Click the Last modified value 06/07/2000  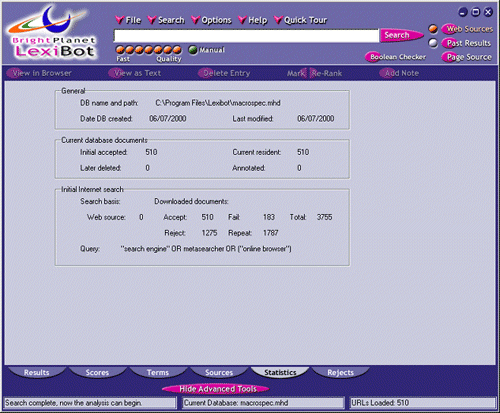coord(316,118)
